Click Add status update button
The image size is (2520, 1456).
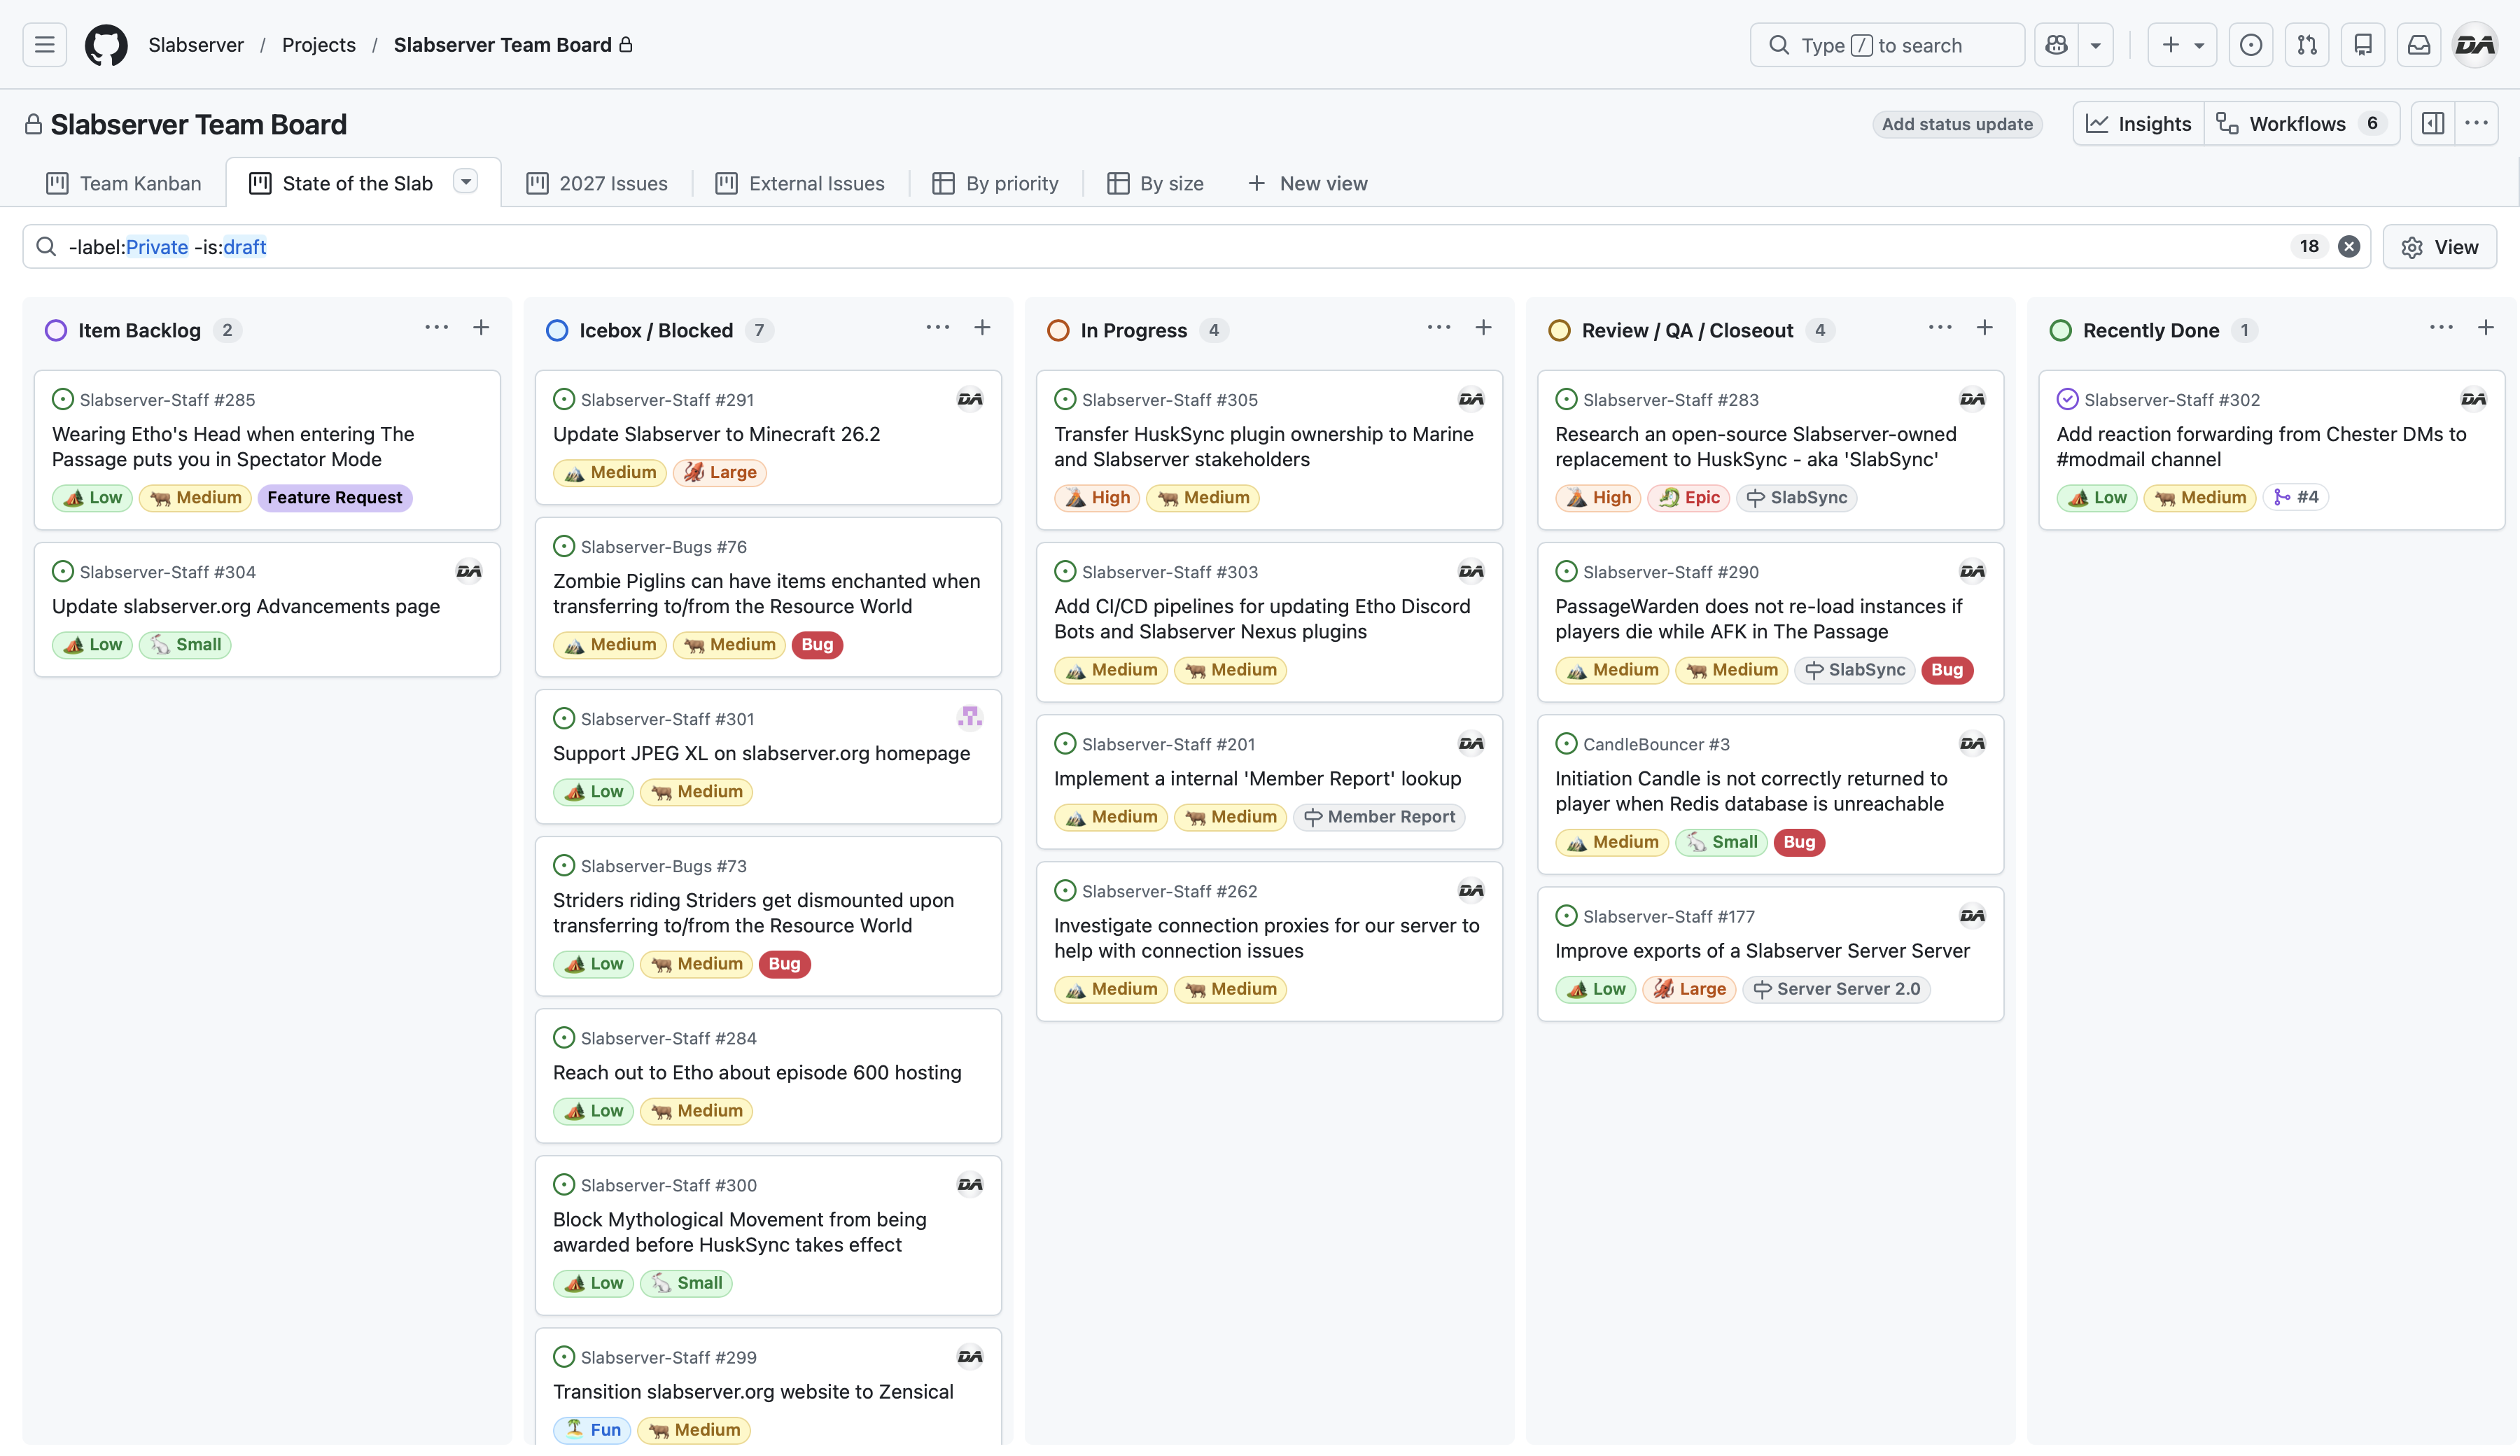point(1957,124)
